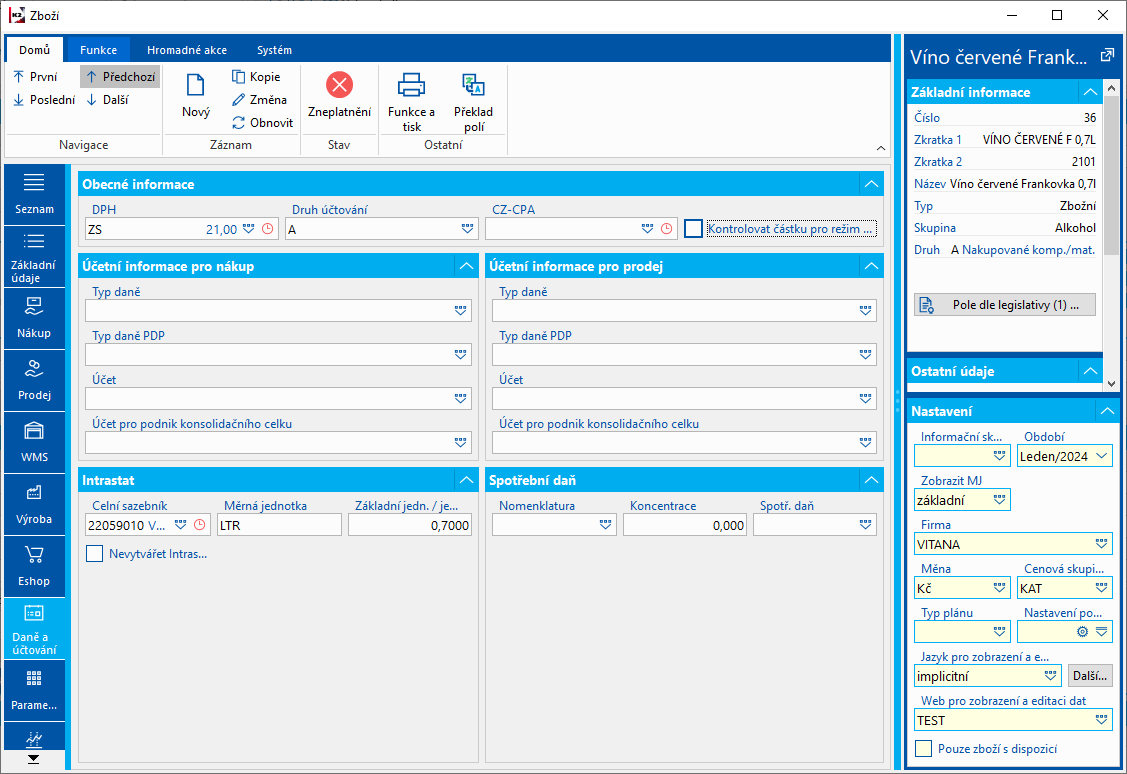
Task: Open the Web pro zobrazení TEST dropdown
Action: tap(1101, 719)
